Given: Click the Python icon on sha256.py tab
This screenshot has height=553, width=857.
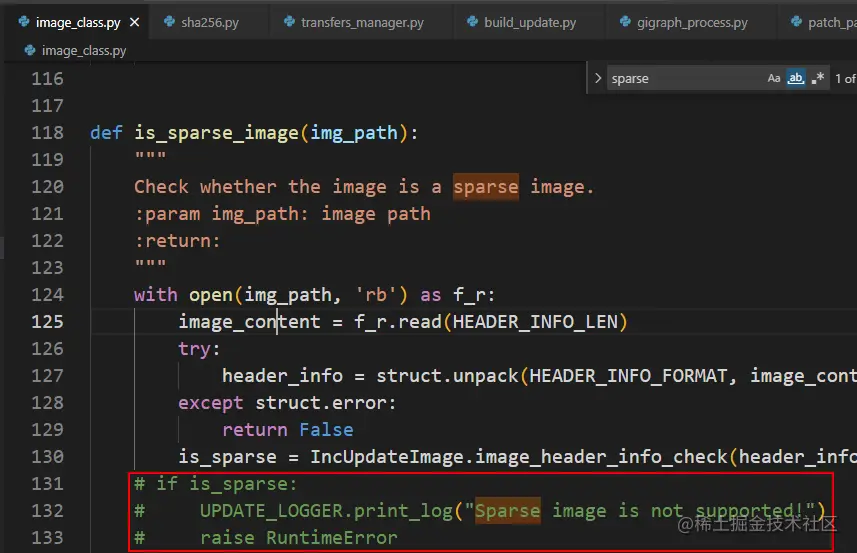Looking at the screenshot, I should 169,22.
